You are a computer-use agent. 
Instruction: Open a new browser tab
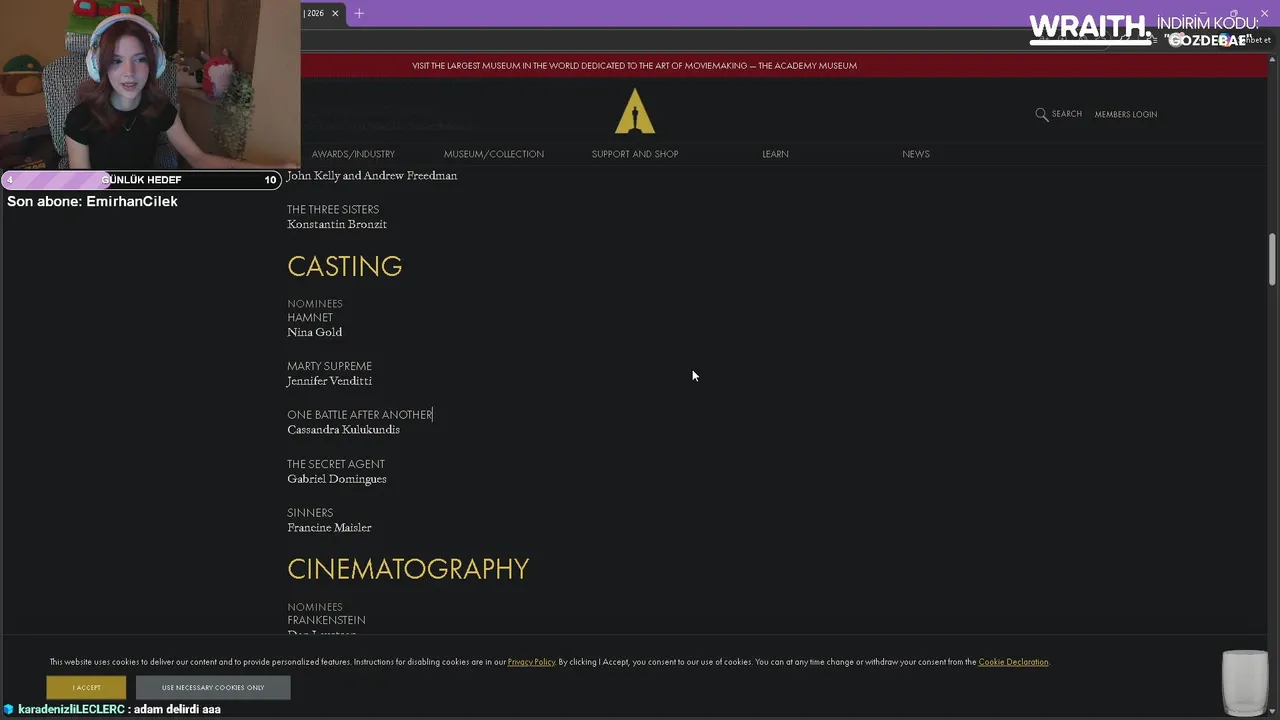(359, 13)
